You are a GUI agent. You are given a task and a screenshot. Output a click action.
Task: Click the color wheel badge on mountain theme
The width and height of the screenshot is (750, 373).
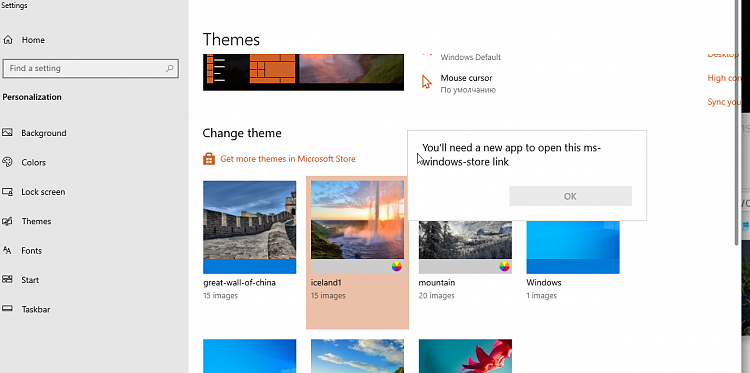tap(504, 266)
